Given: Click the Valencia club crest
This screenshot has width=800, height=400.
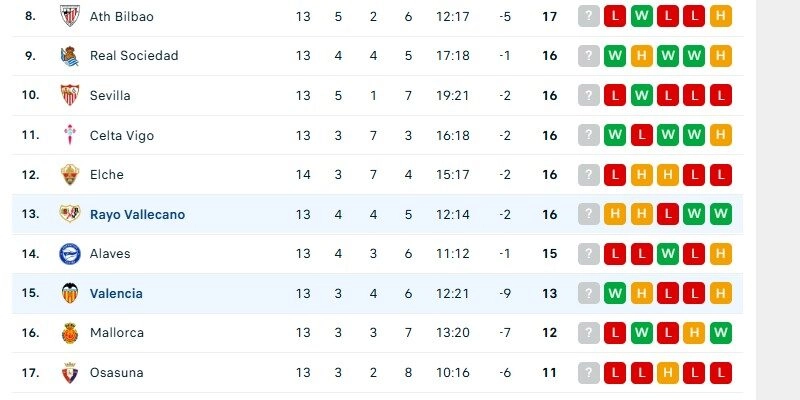Looking at the screenshot, I should coord(69,293).
